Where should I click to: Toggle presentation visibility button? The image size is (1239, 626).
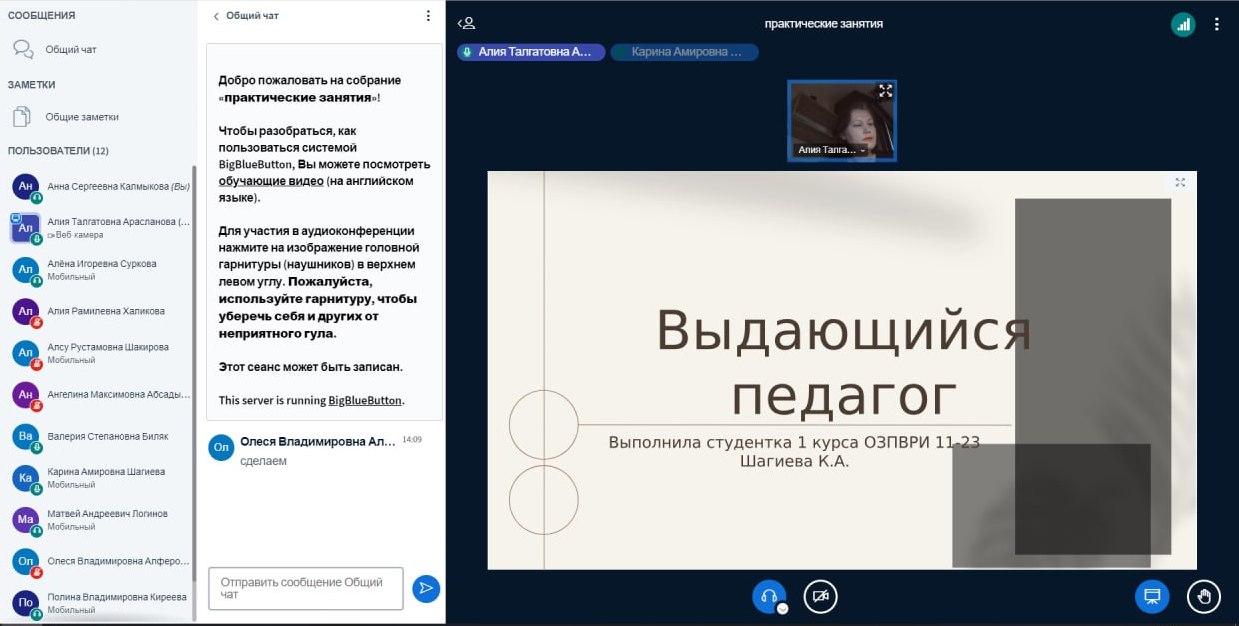tap(1151, 596)
